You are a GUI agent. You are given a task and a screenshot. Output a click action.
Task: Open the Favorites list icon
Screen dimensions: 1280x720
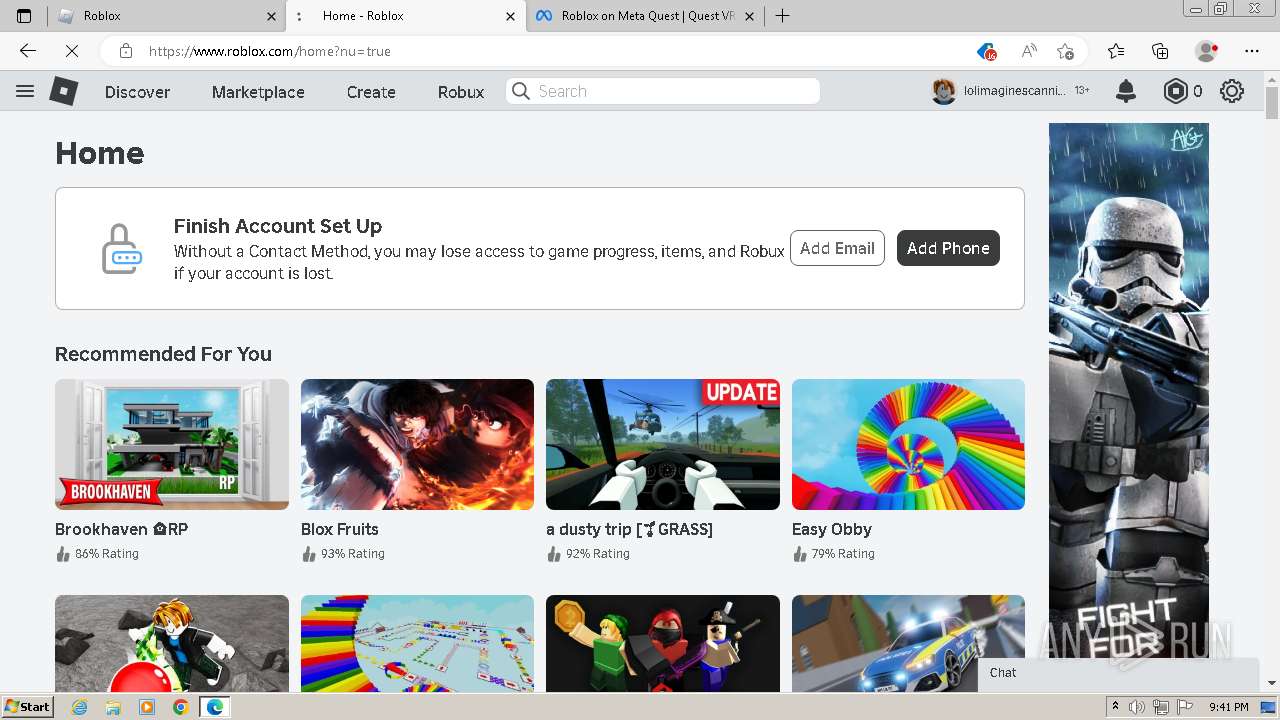click(x=1116, y=51)
